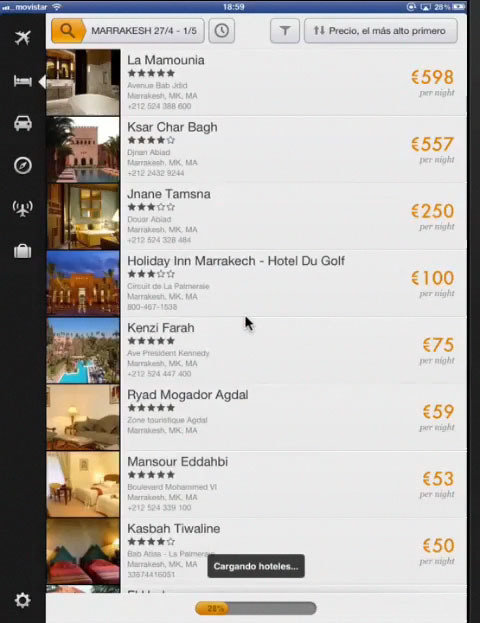Open the flights section airplane icon

23,38
